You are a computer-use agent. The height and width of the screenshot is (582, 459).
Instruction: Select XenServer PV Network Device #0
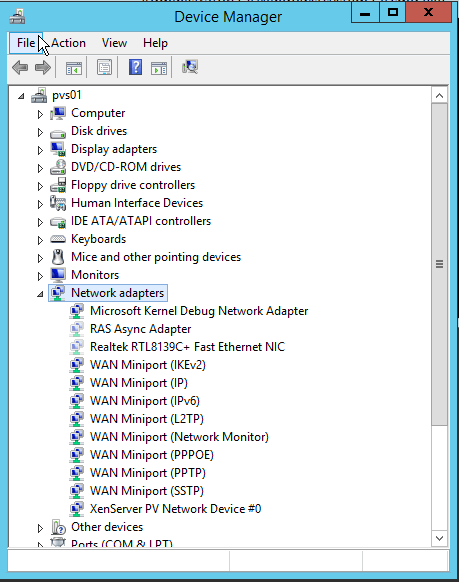tap(176, 509)
